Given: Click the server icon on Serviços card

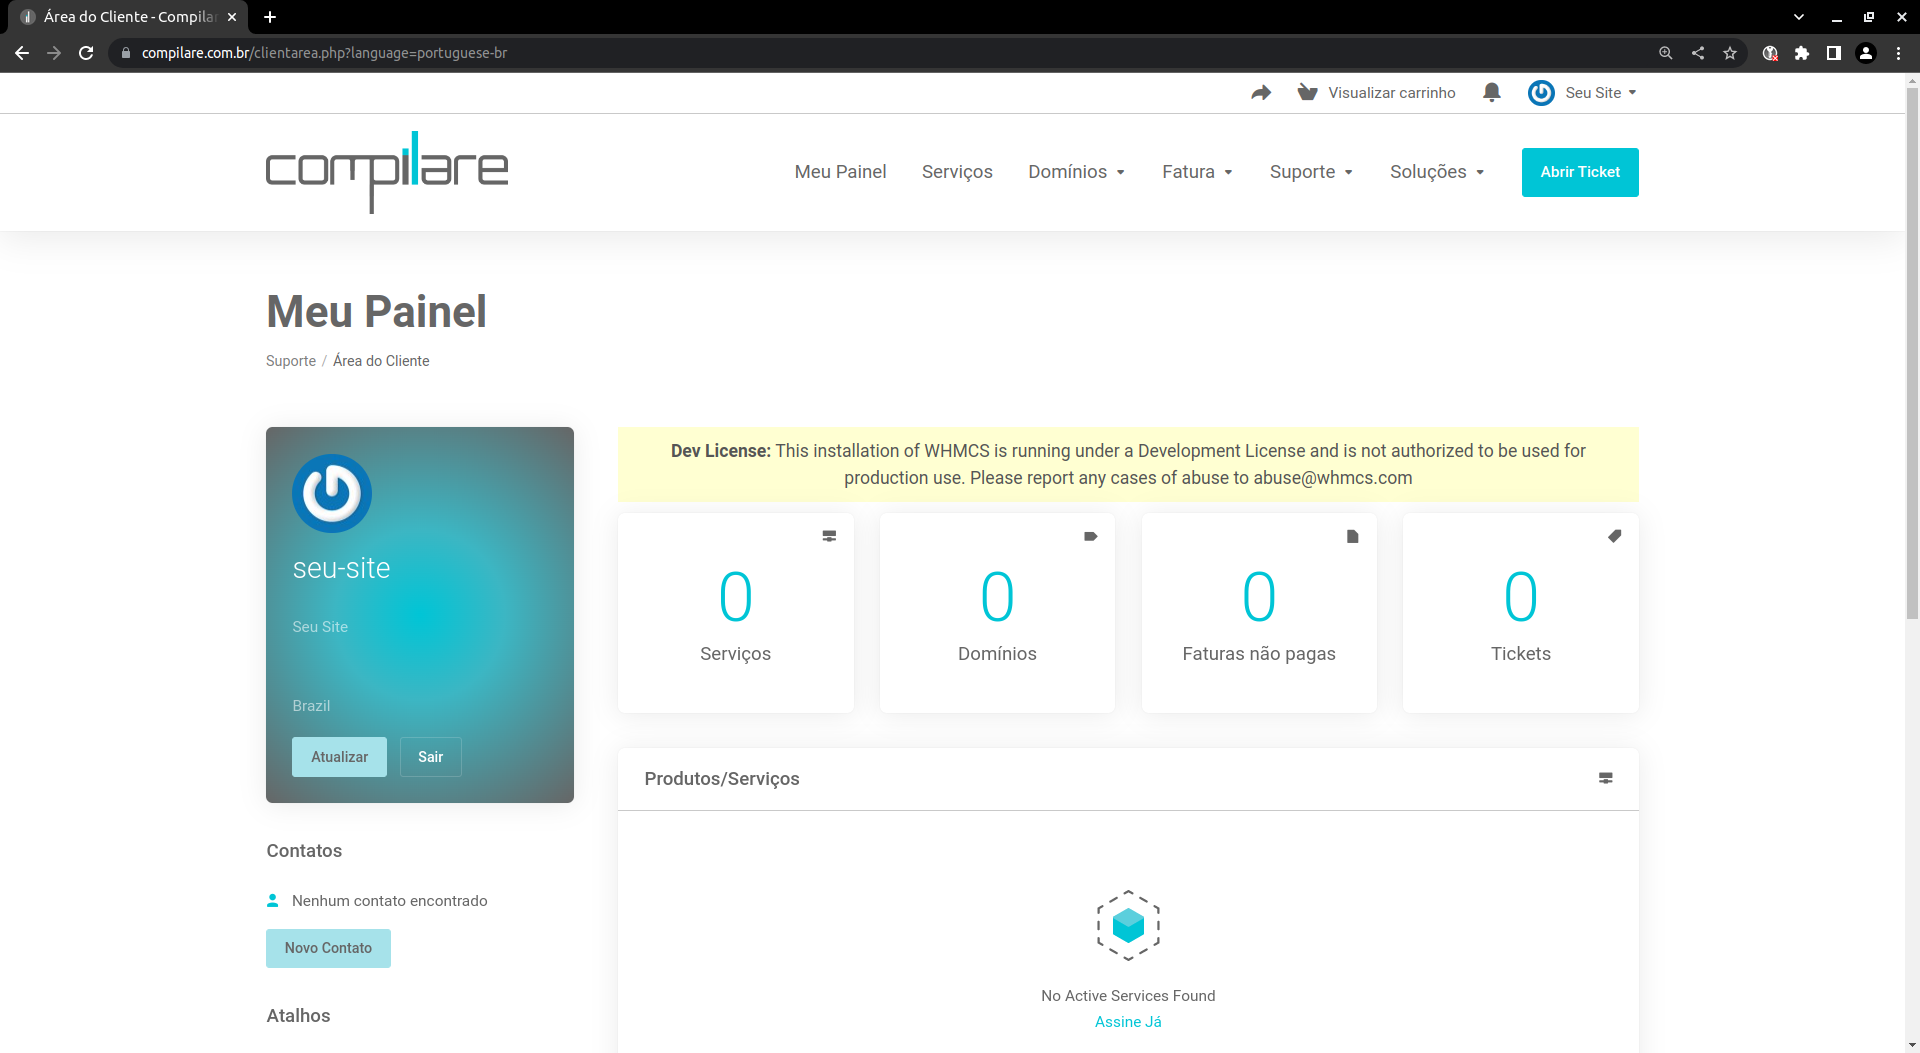Looking at the screenshot, I should pyautogui.click(x=829, y=536).
